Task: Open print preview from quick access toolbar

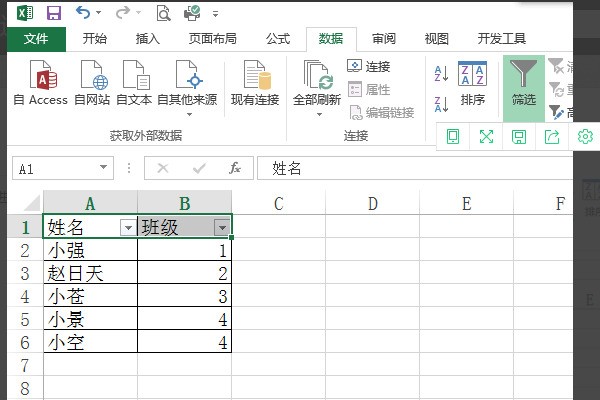Action: click(x=163, y=13)
